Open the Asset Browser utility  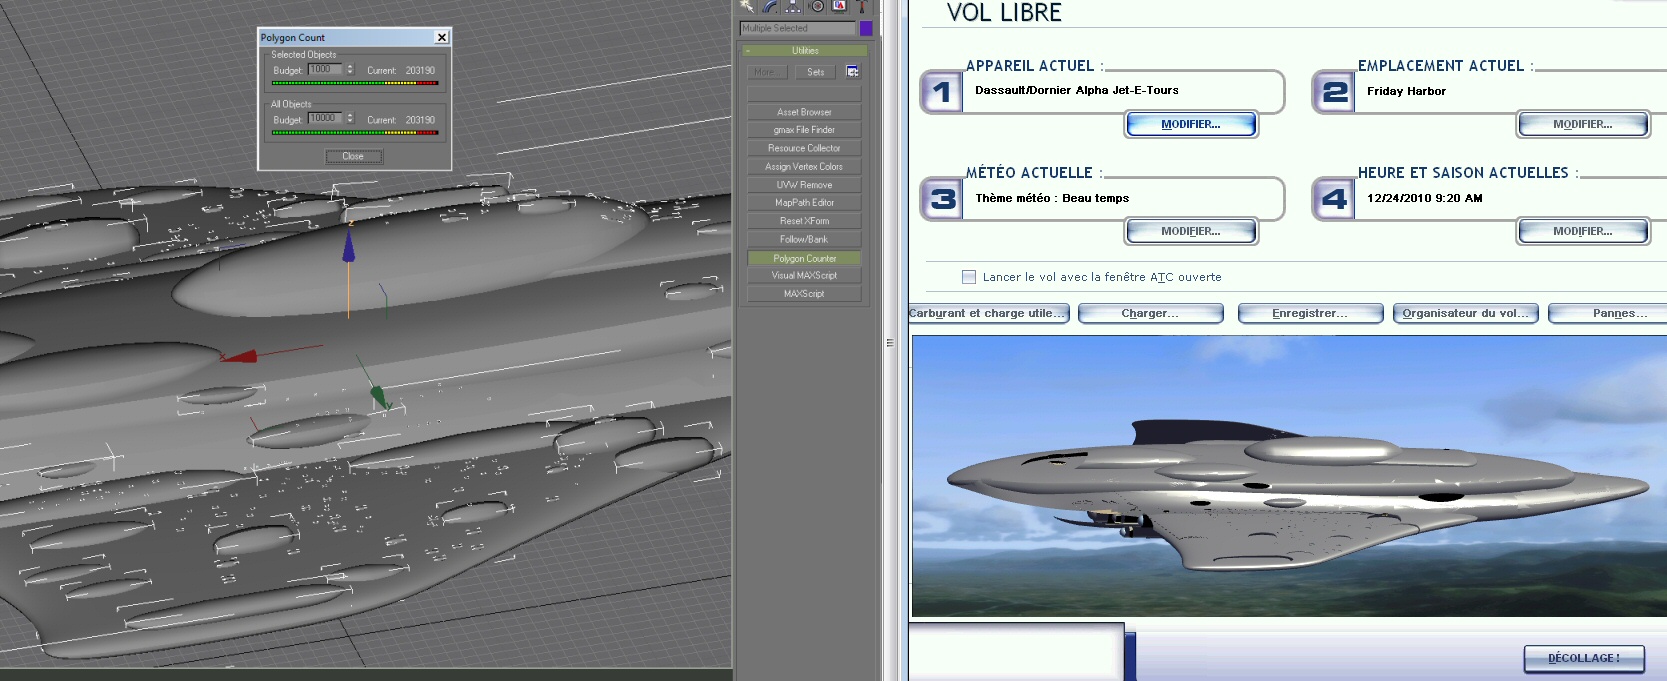tap(804, 112)
